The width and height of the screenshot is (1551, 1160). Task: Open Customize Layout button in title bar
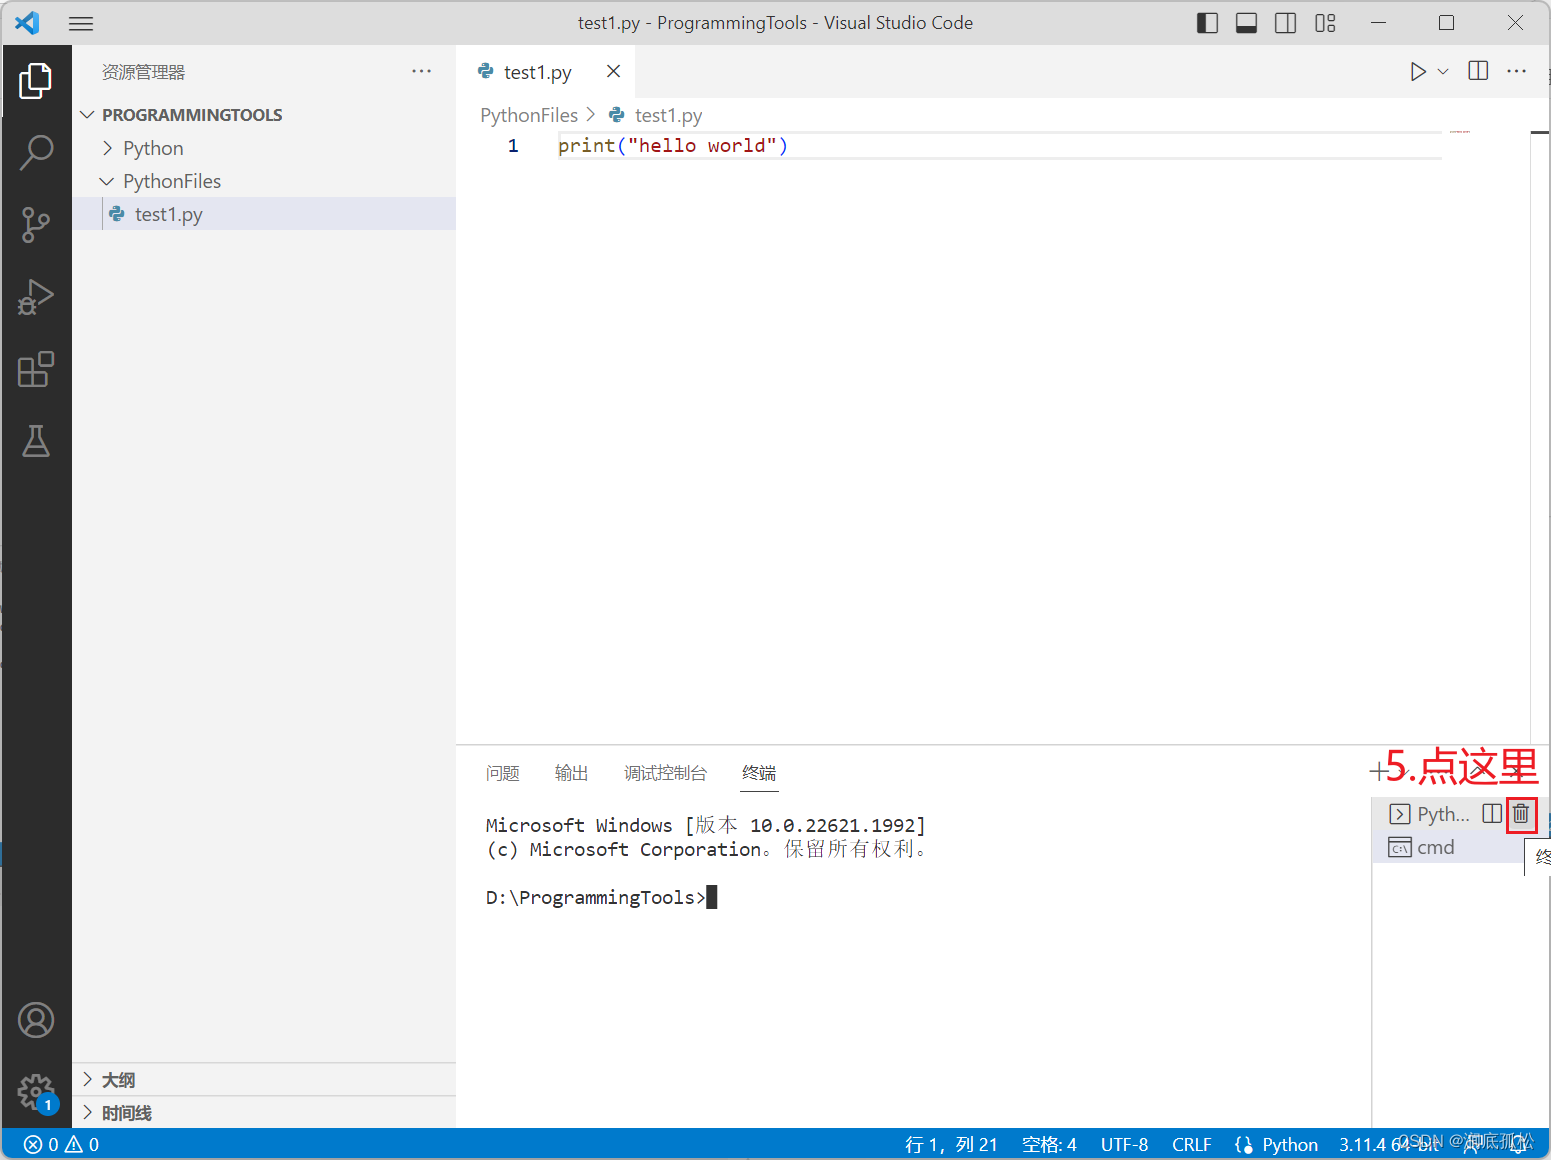coord(1325,23)
